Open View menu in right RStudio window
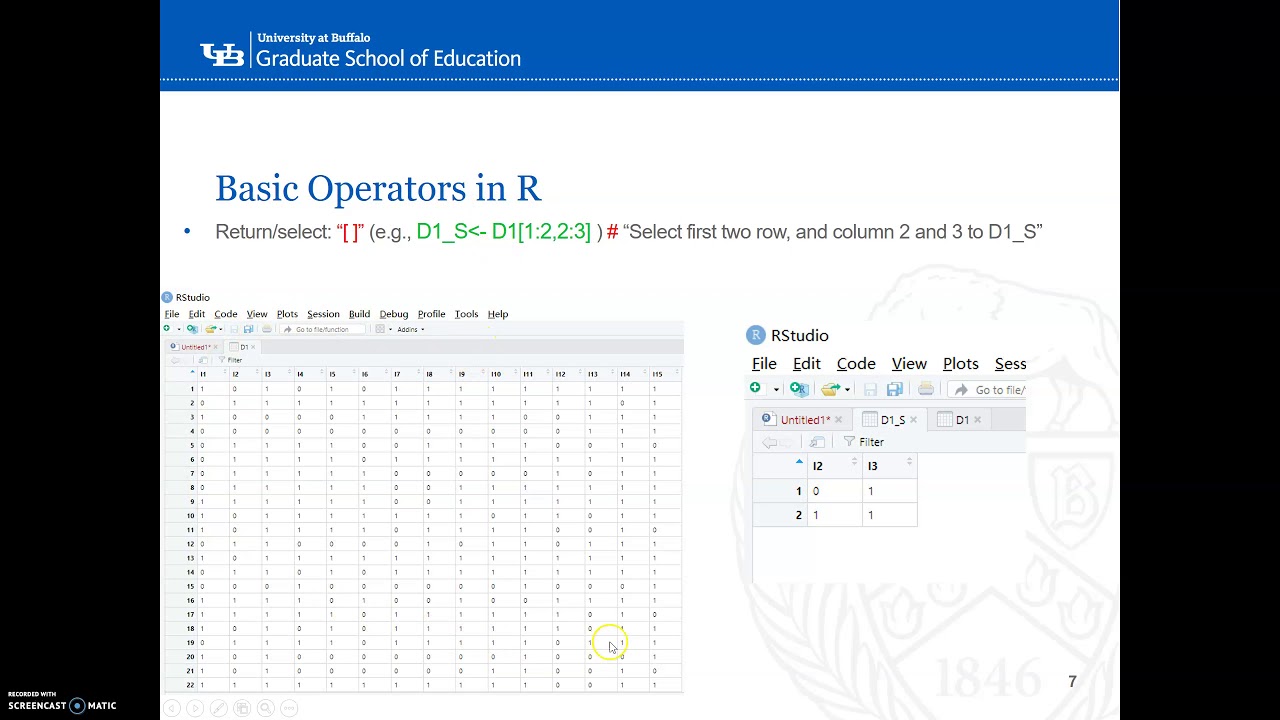 [909, 364]
